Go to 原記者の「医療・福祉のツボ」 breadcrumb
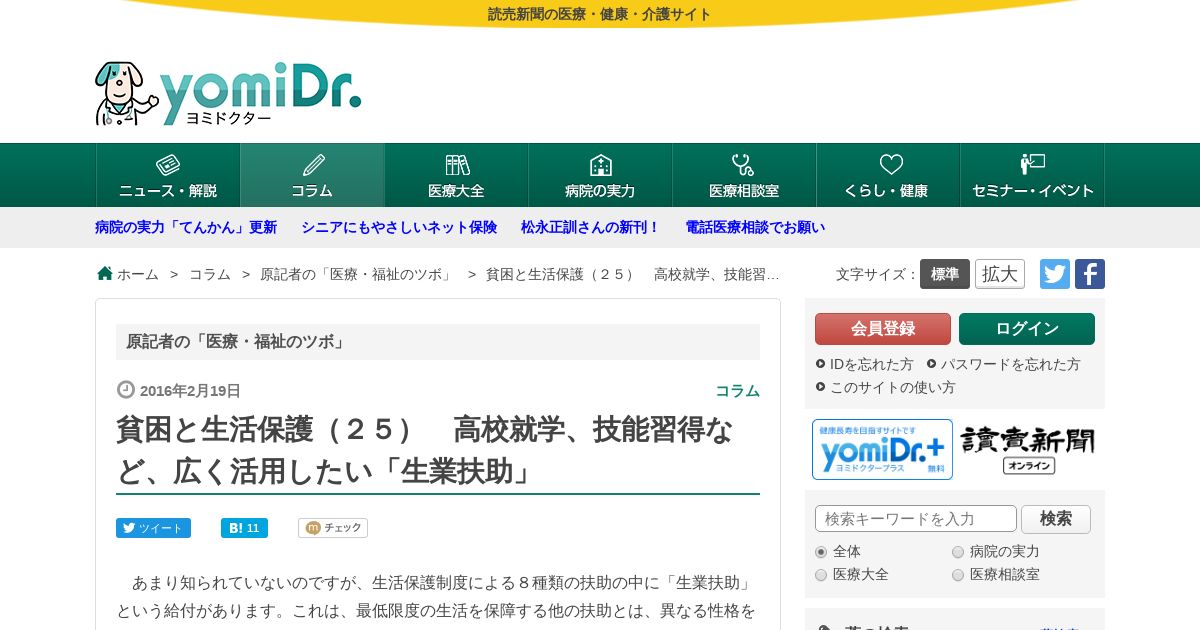This screenshot has height=630, width=1200. click(356, 274)
